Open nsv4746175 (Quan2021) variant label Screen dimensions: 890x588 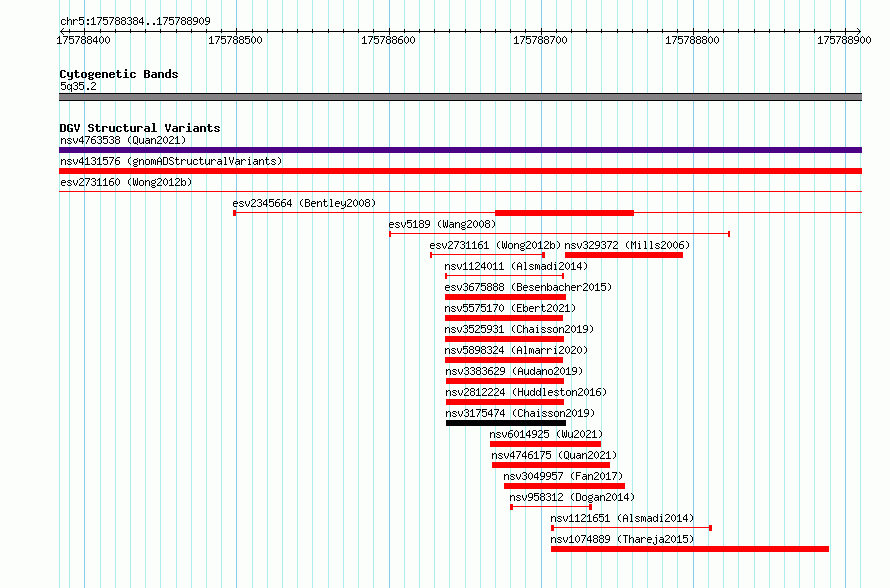click(x=554, y=455)
